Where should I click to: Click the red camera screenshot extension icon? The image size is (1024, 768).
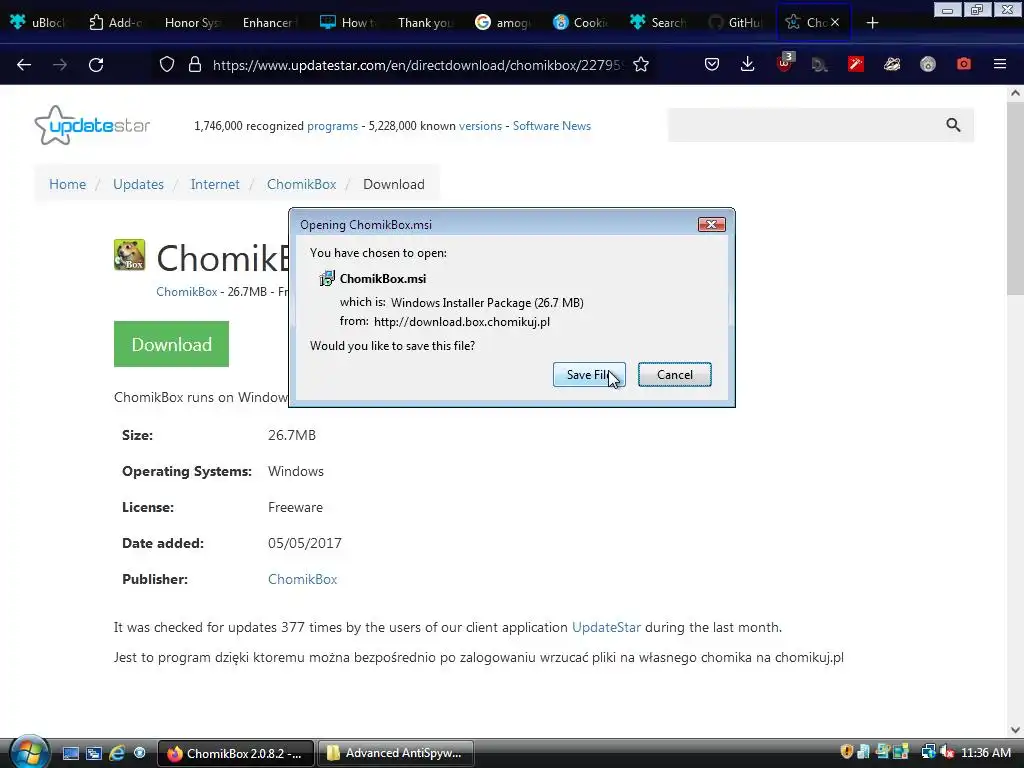click(x=963, y=64)
